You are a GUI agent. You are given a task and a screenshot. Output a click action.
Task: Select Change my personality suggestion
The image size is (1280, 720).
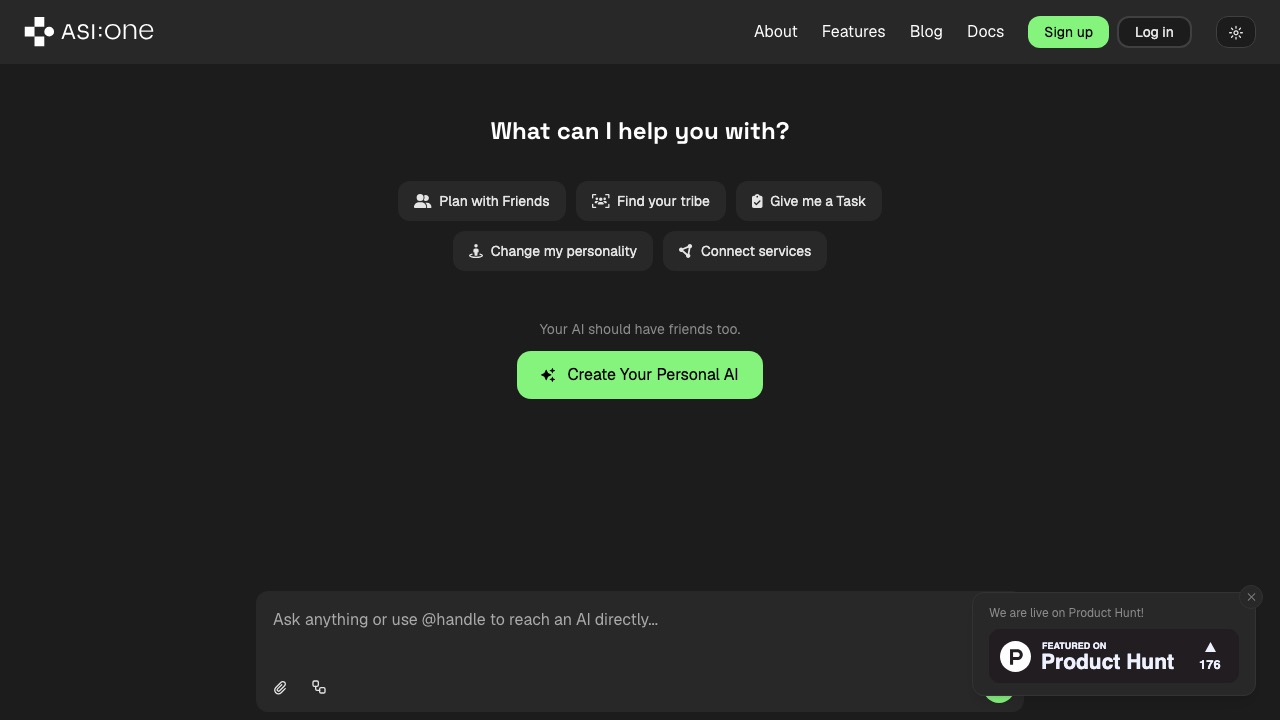coord(553,251)
